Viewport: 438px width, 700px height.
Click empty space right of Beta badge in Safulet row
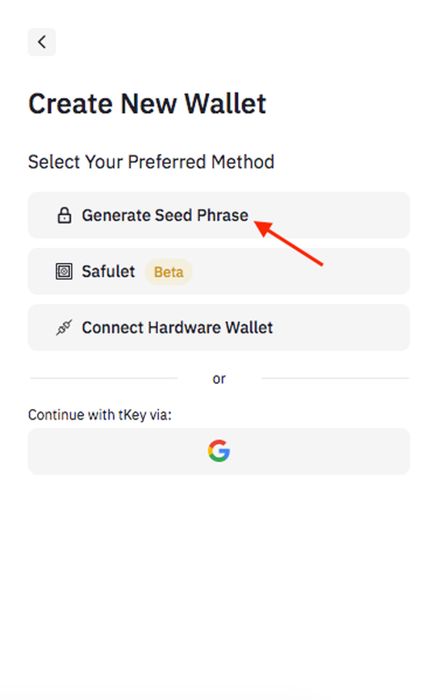point(299,271)
